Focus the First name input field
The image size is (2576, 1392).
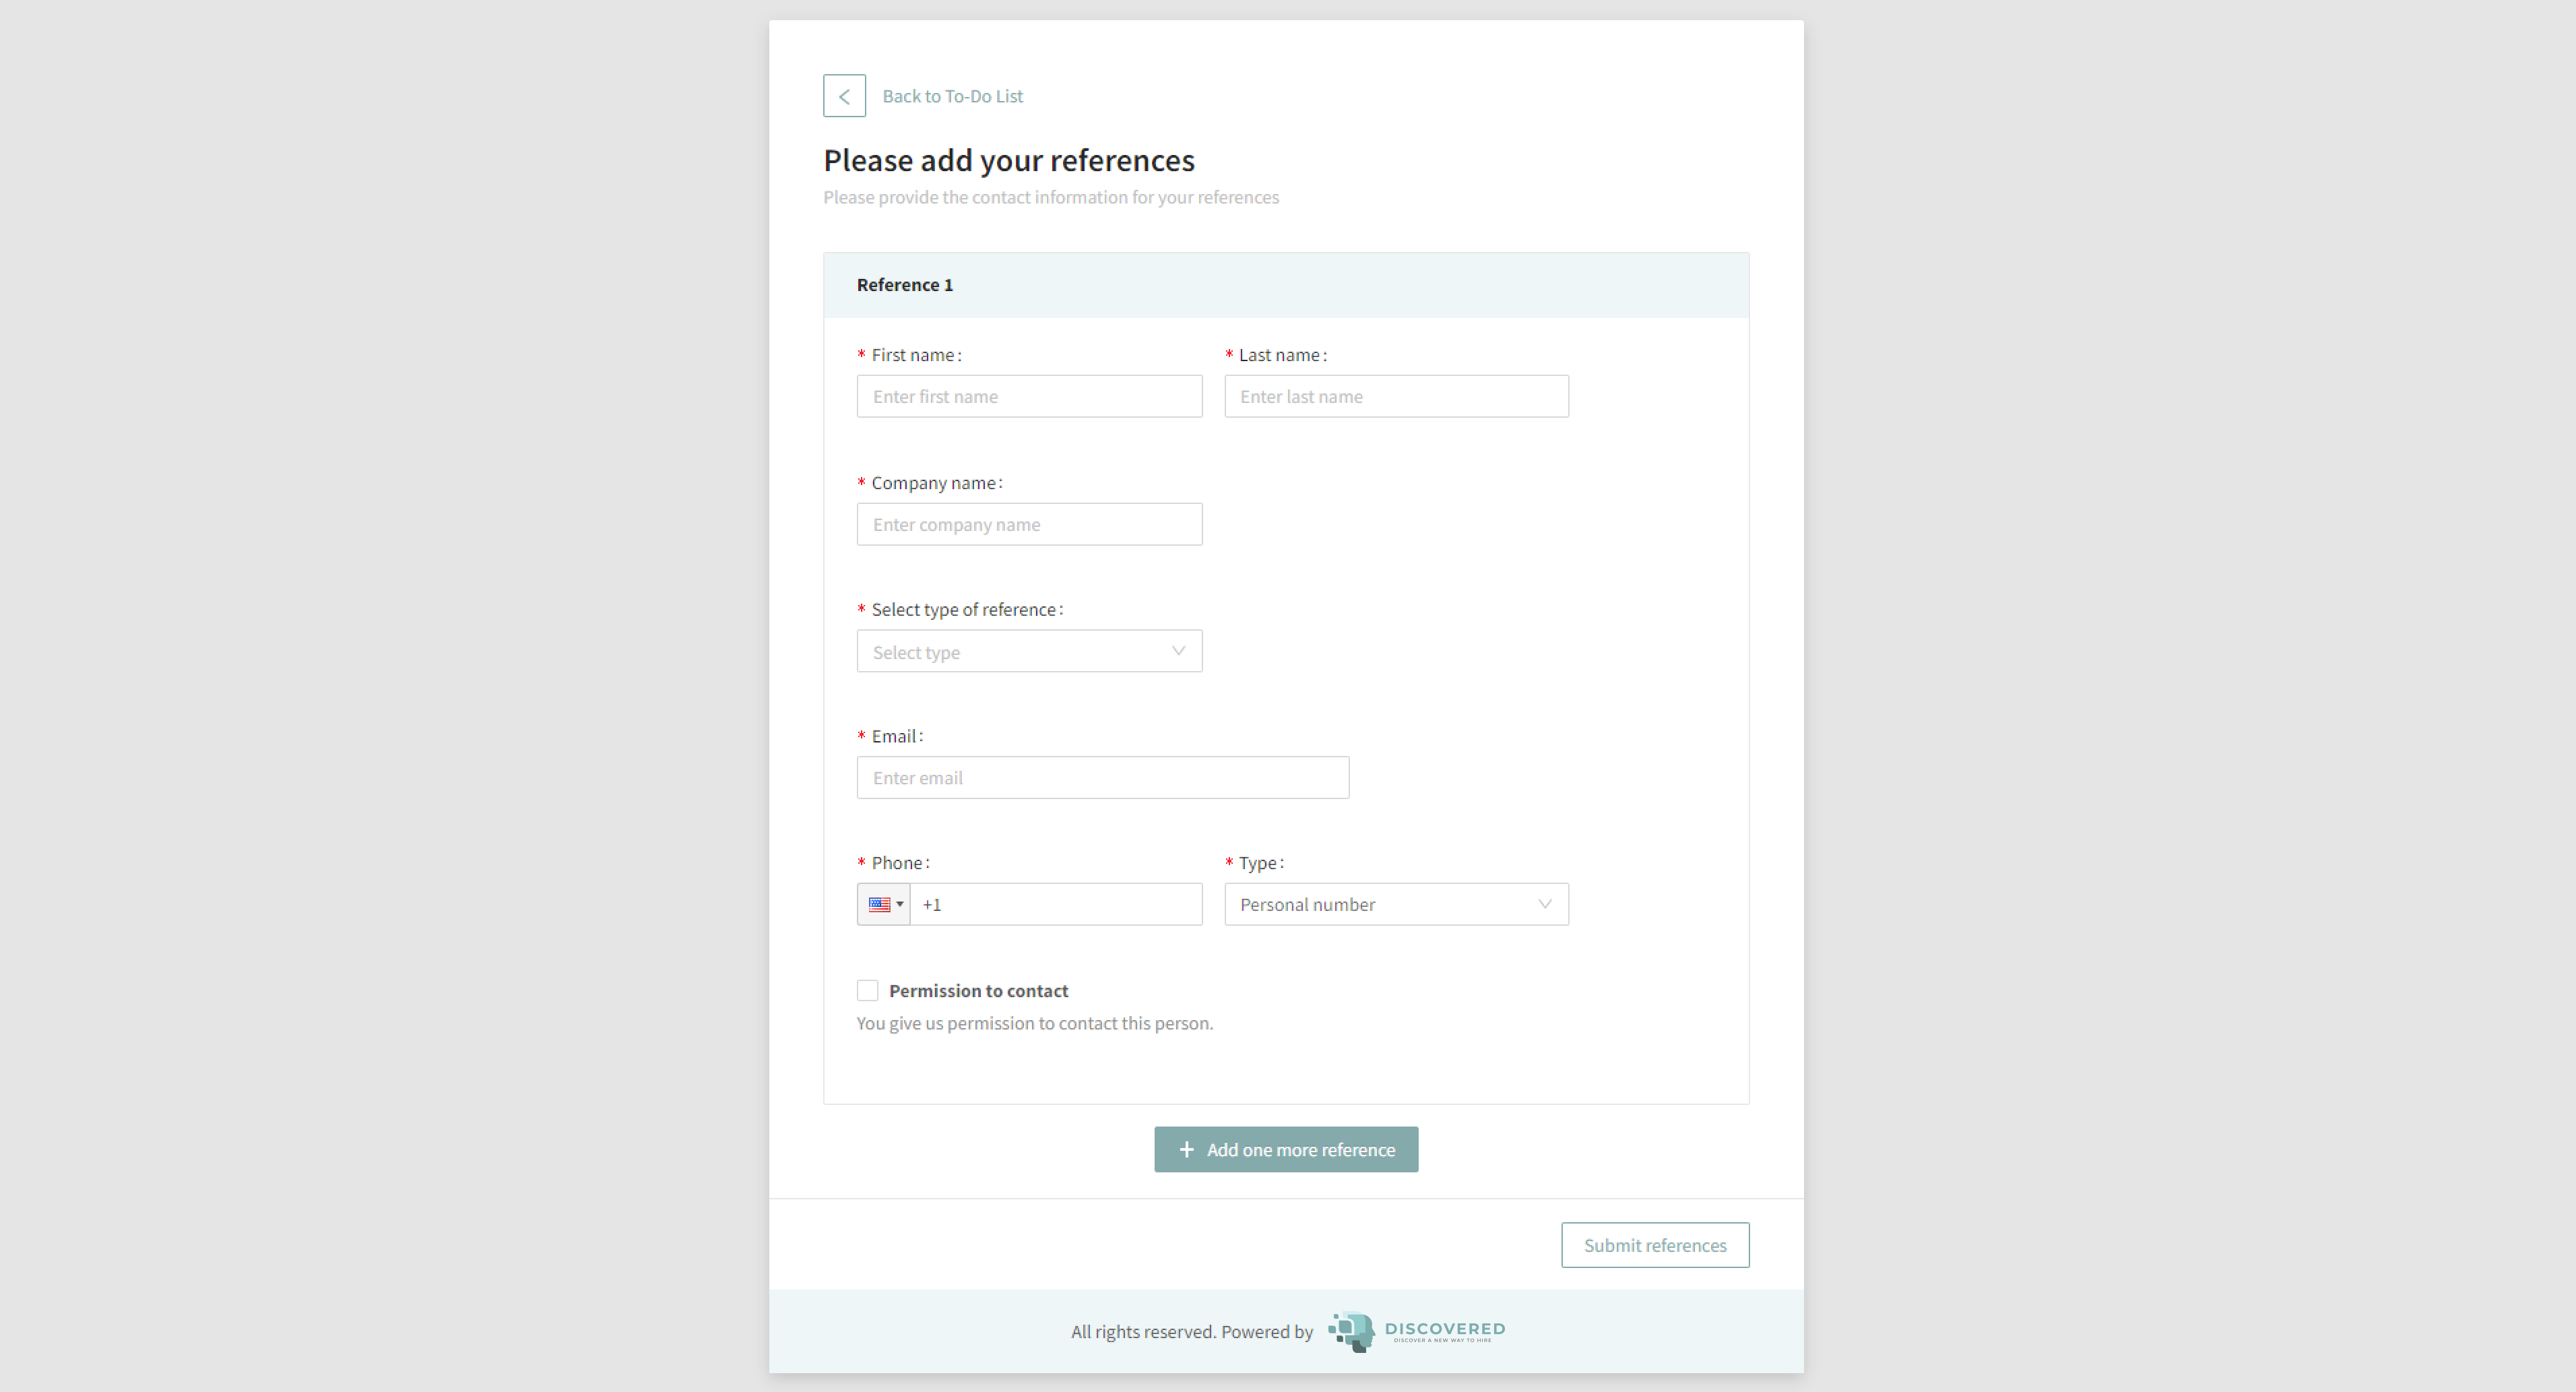click(x=1028, y=396)
